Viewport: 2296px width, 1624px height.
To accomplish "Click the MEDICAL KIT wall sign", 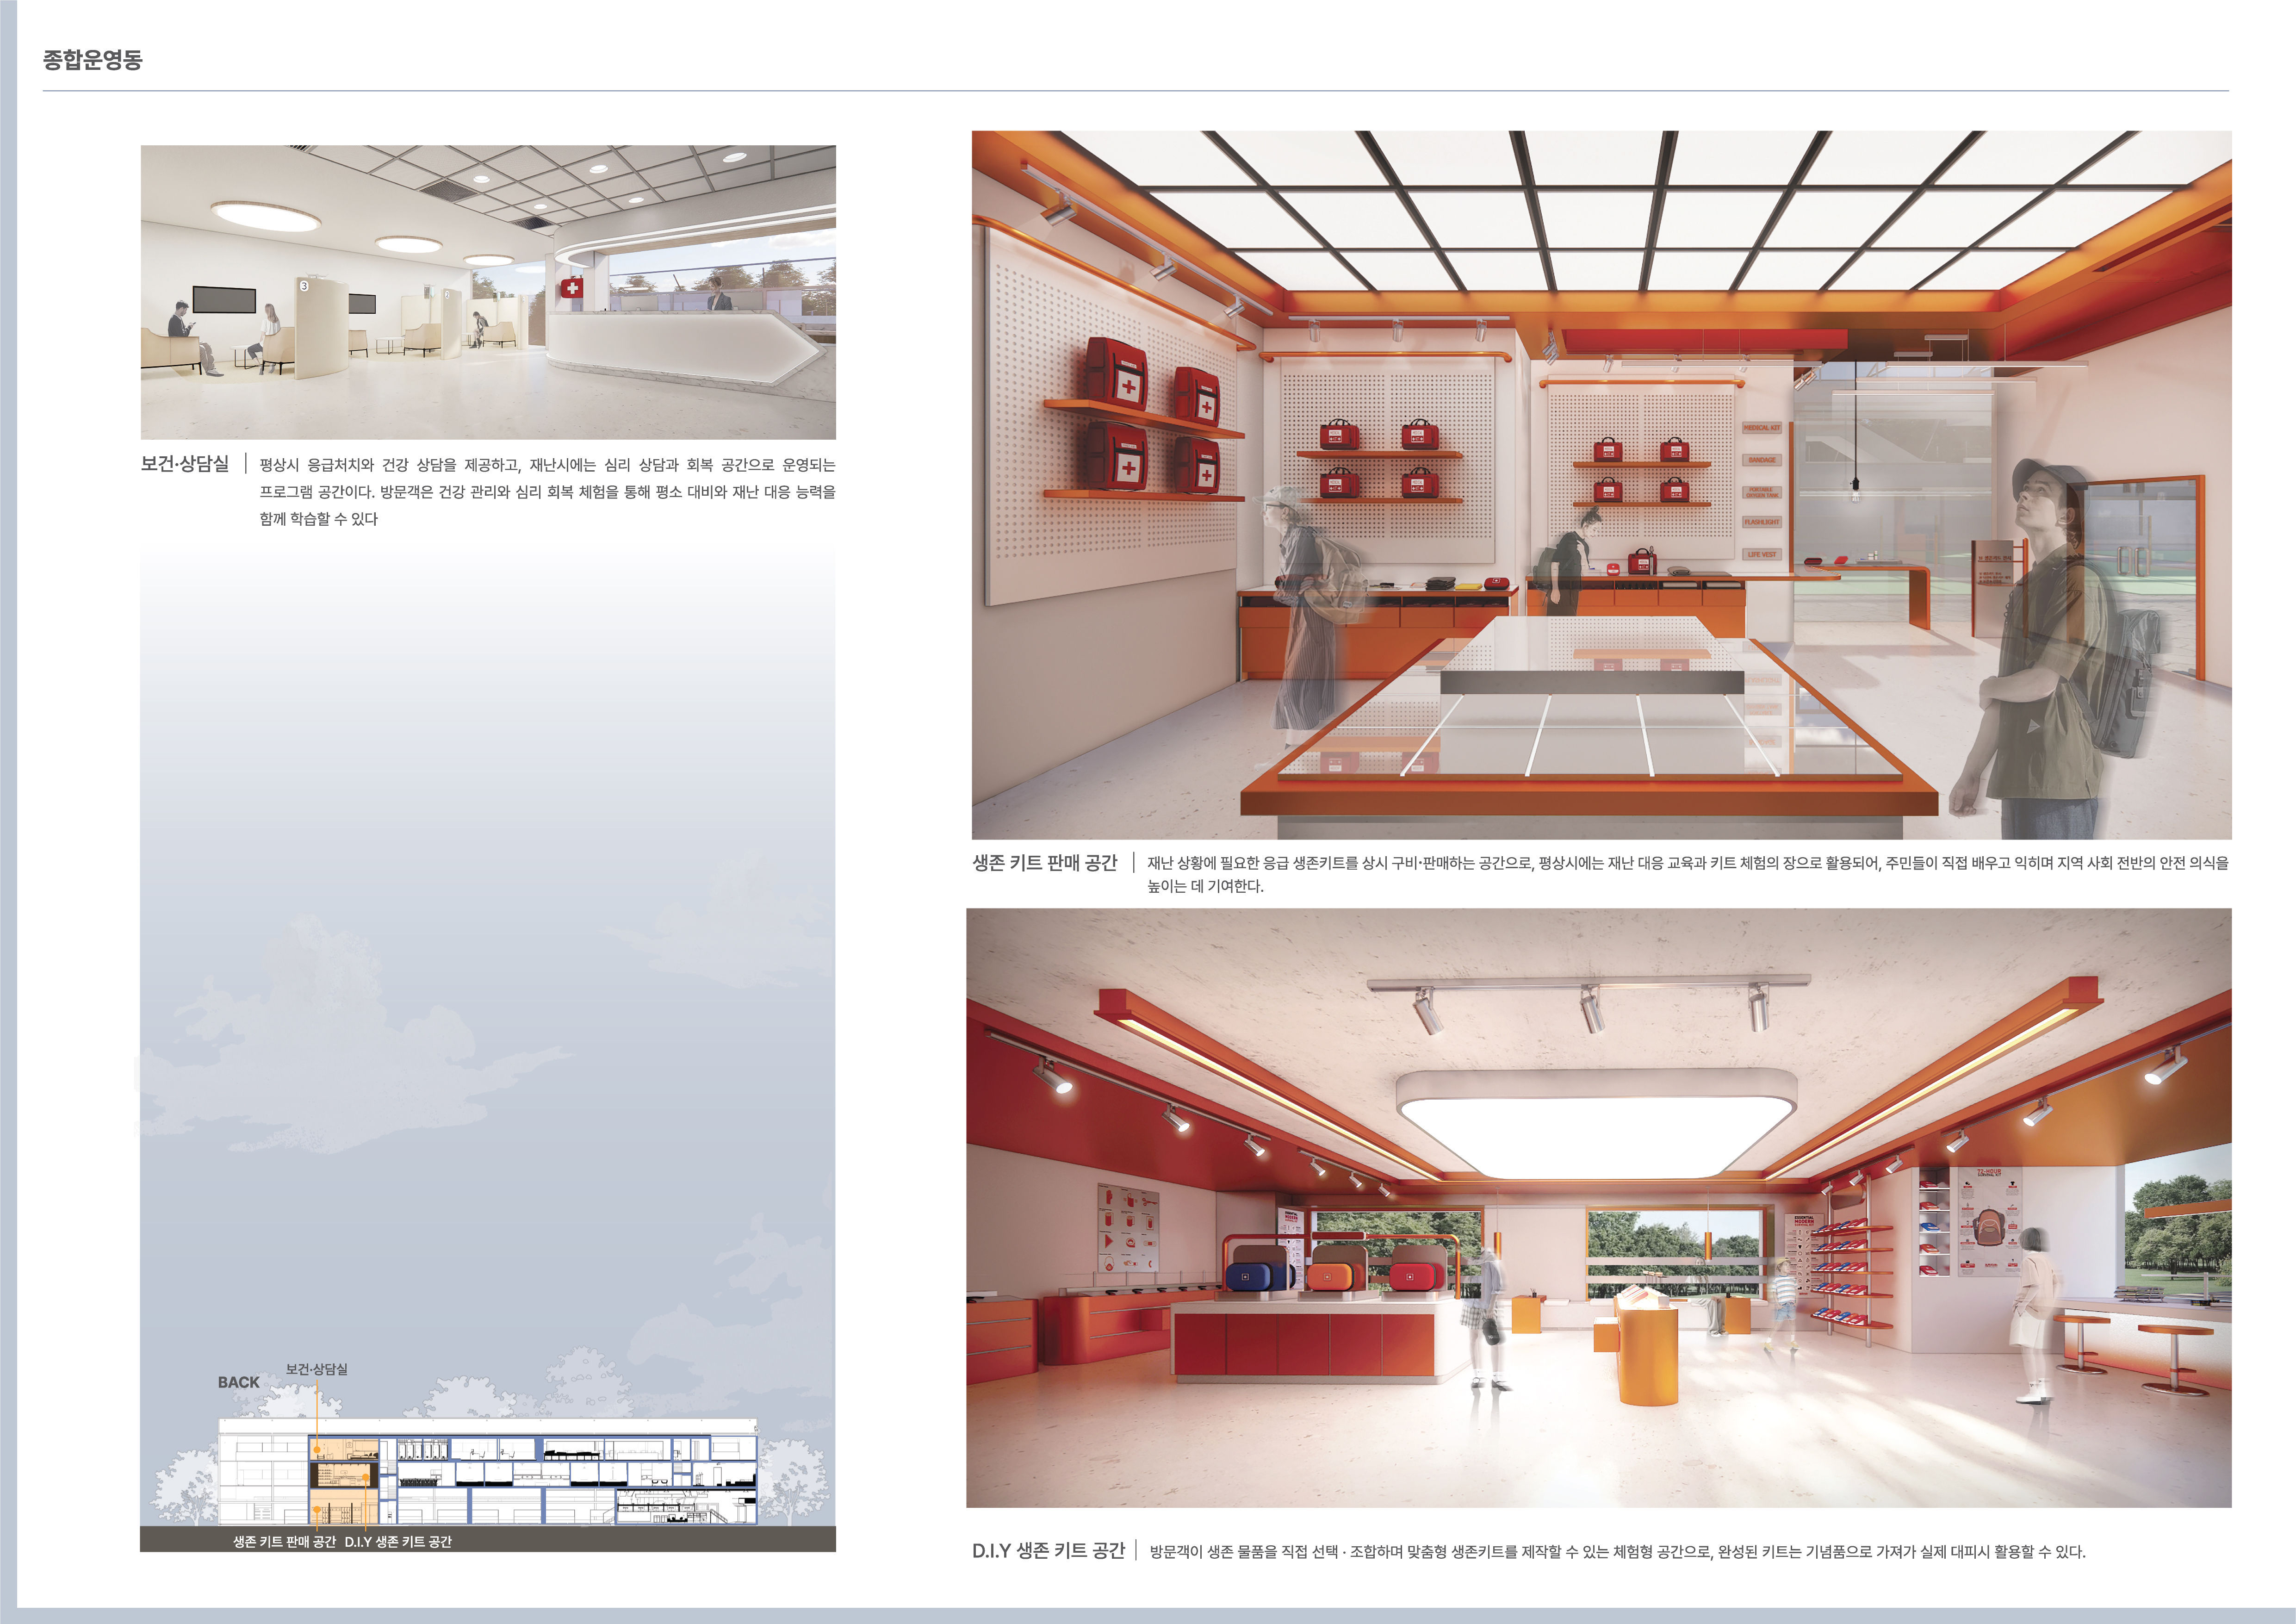I will click(1761, 428).
